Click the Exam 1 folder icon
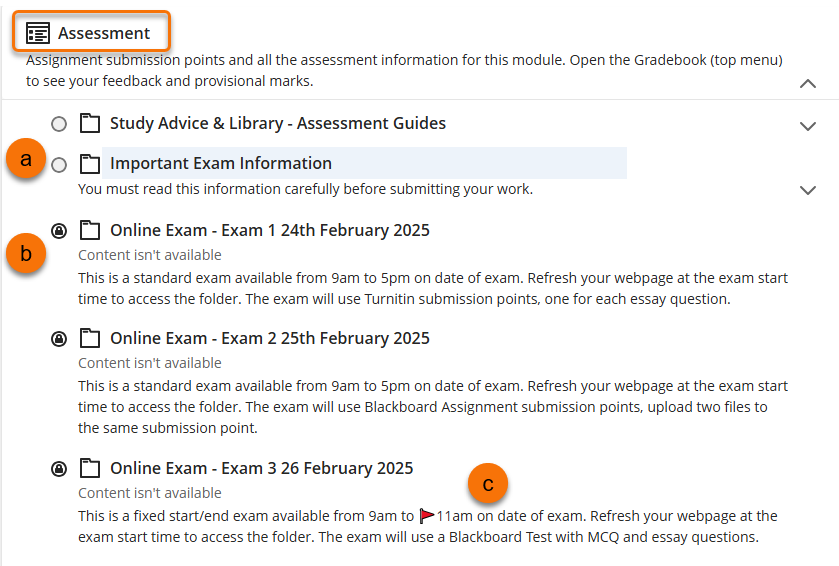 tap(90, 231)
